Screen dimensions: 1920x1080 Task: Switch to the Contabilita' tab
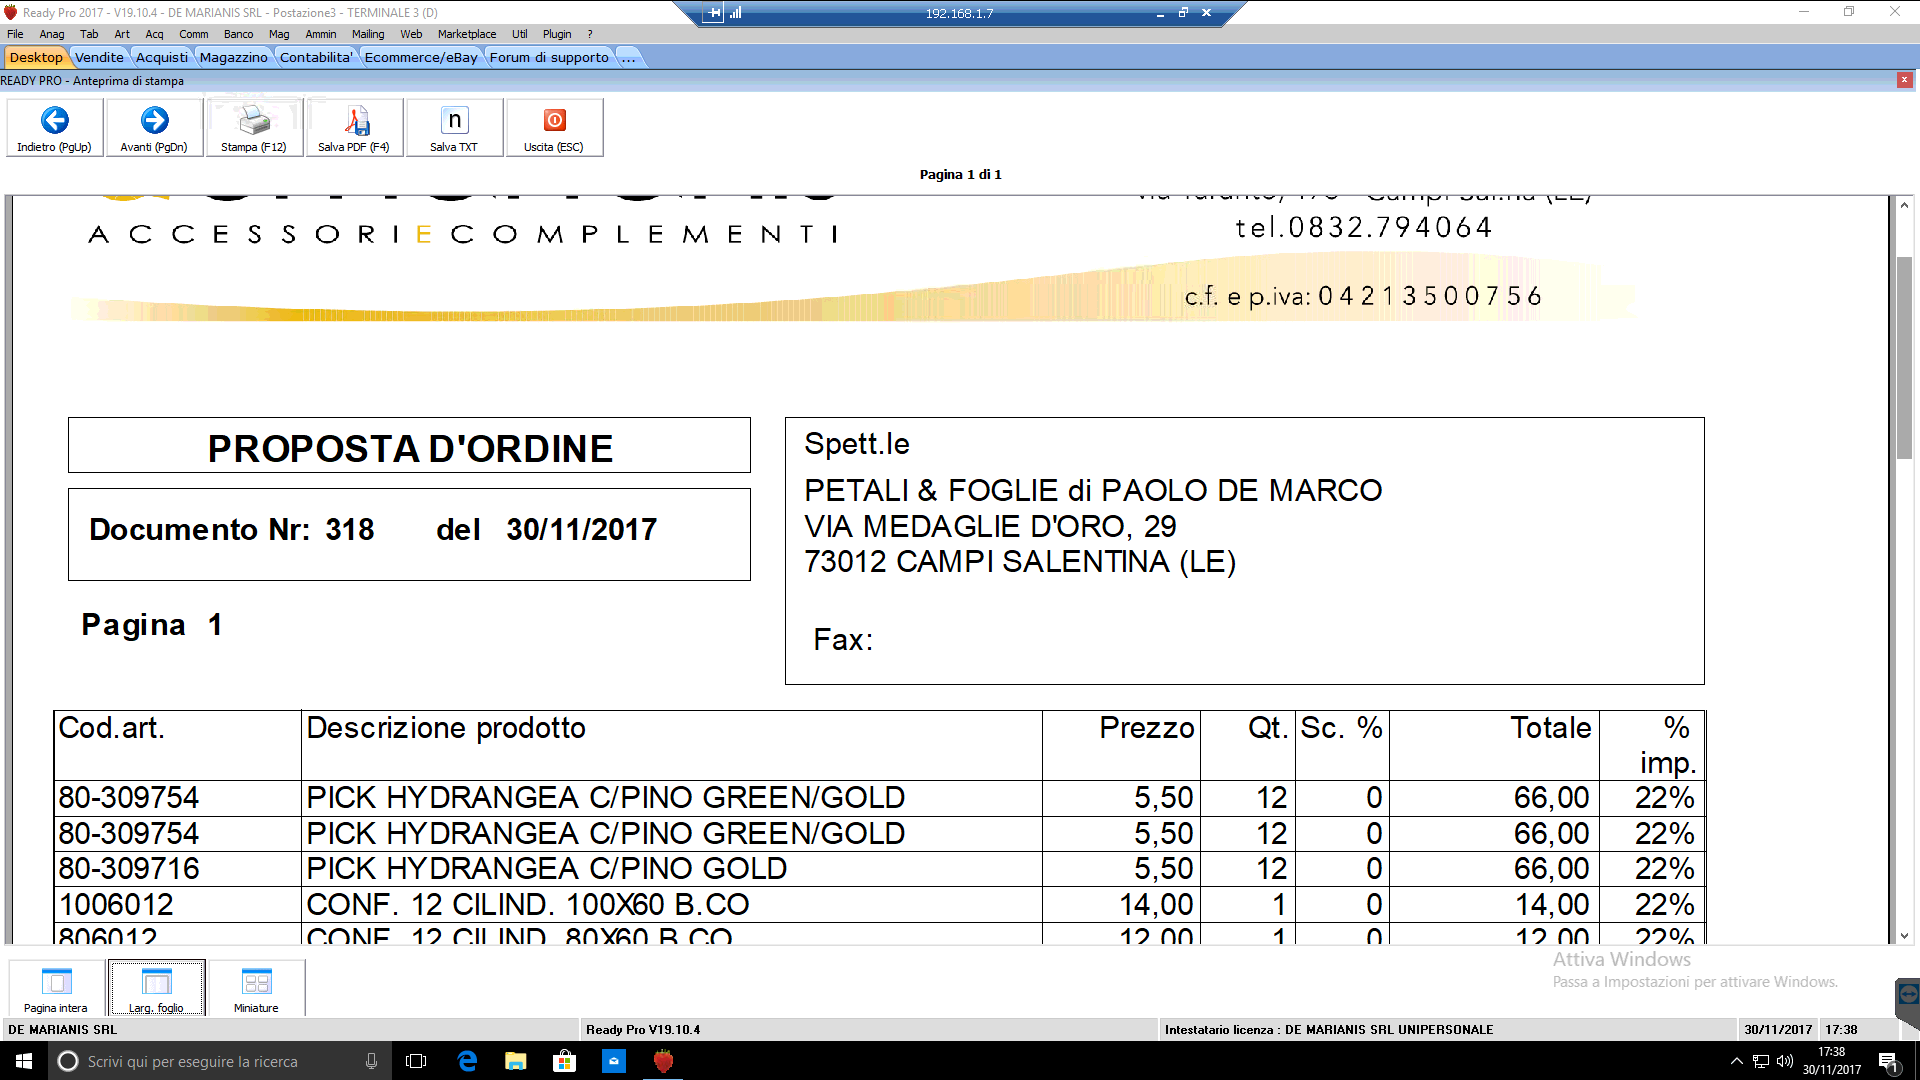coord(315,57)
